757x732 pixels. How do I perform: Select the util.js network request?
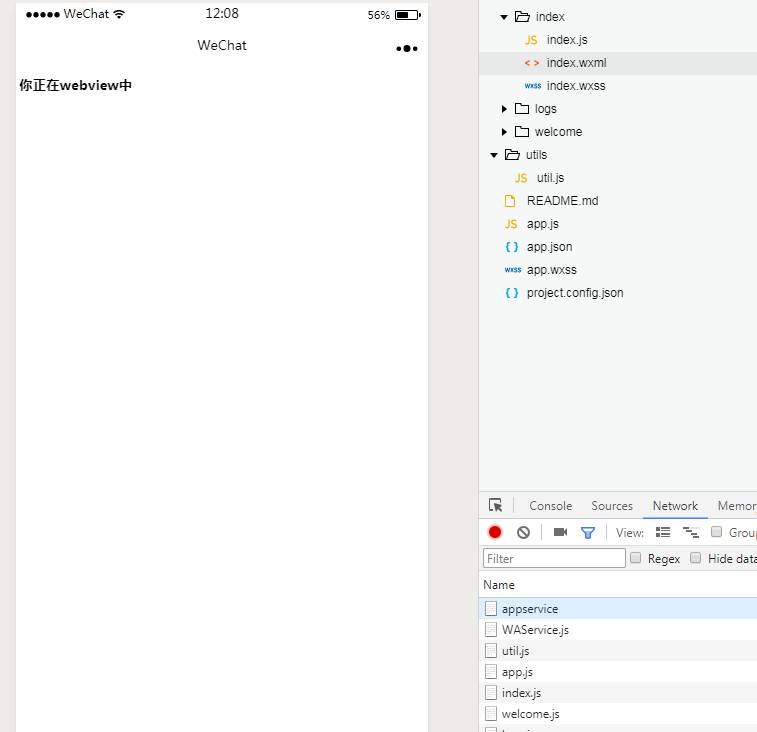pyautogui.click(x=618, y=651)
